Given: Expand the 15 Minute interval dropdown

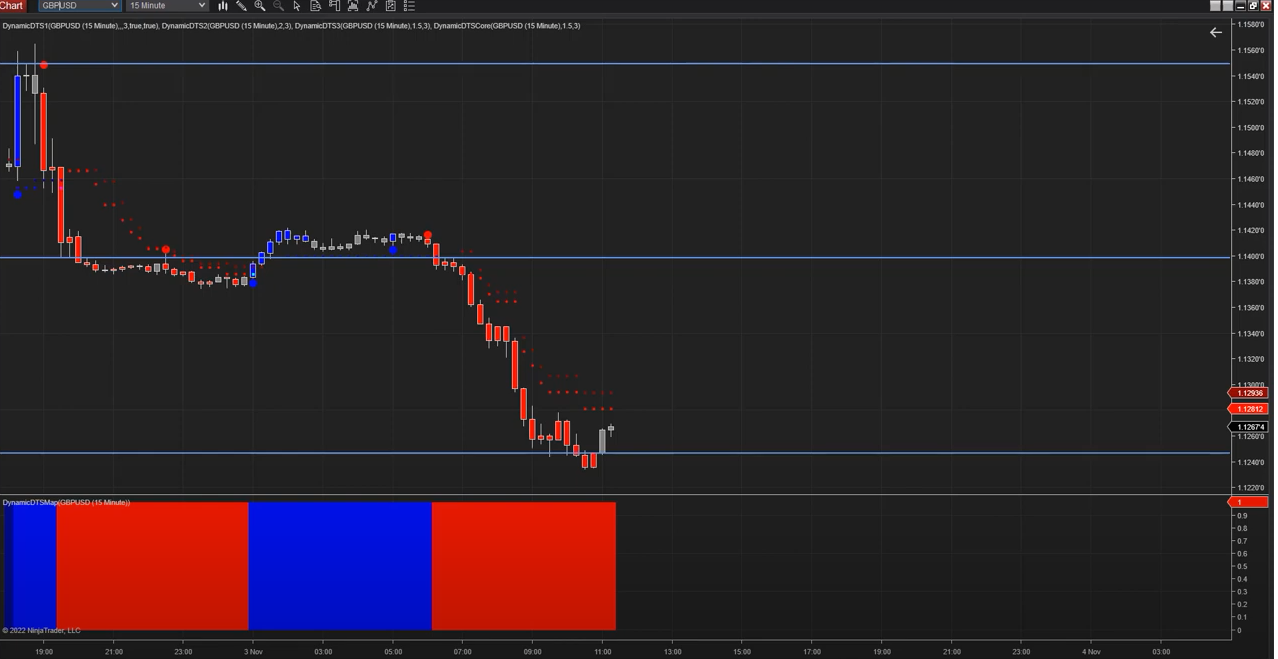Looking at the screenshot, I should click(201, 6).
